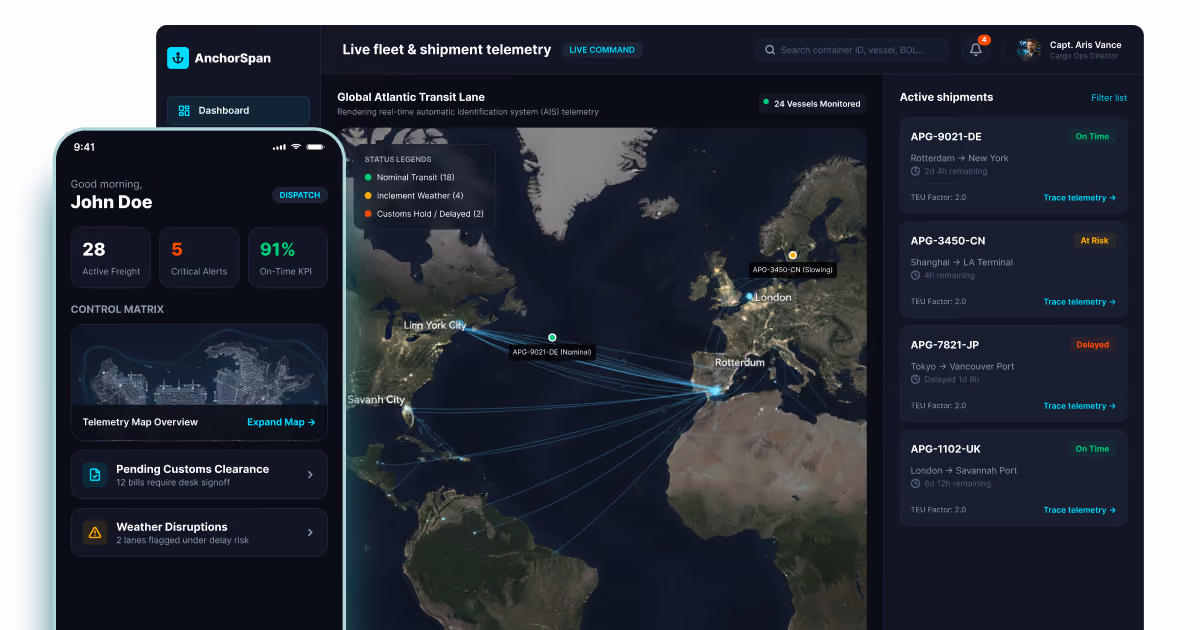Click green vessel marker in the Atlantic
Viewport: 1200px width, 630px height.
point(552,337)
